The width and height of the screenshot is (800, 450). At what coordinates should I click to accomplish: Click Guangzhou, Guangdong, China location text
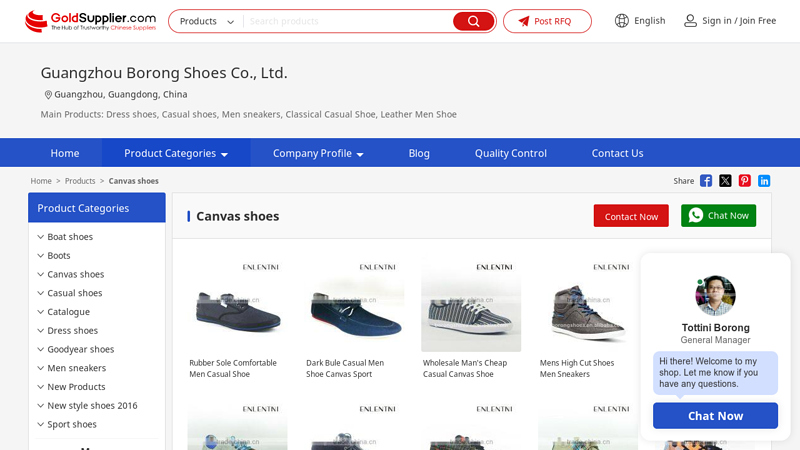(x=121, y=94)
